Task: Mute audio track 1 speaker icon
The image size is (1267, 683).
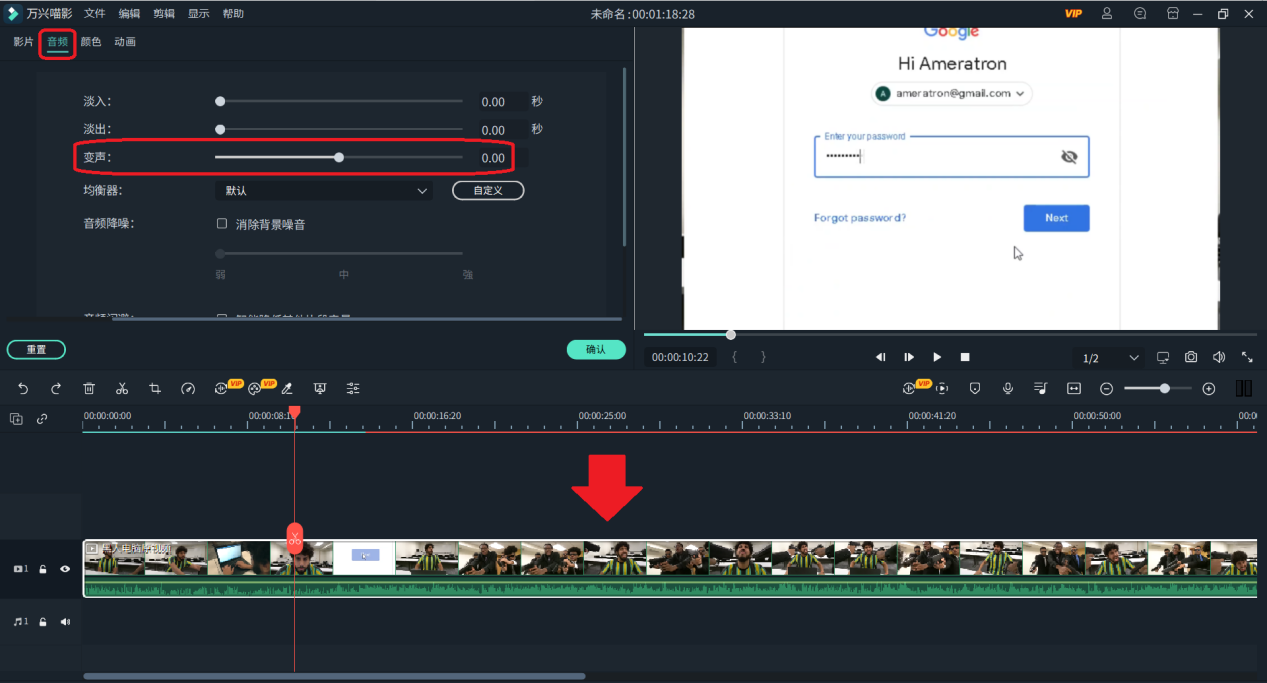Action: click(65, 622)
